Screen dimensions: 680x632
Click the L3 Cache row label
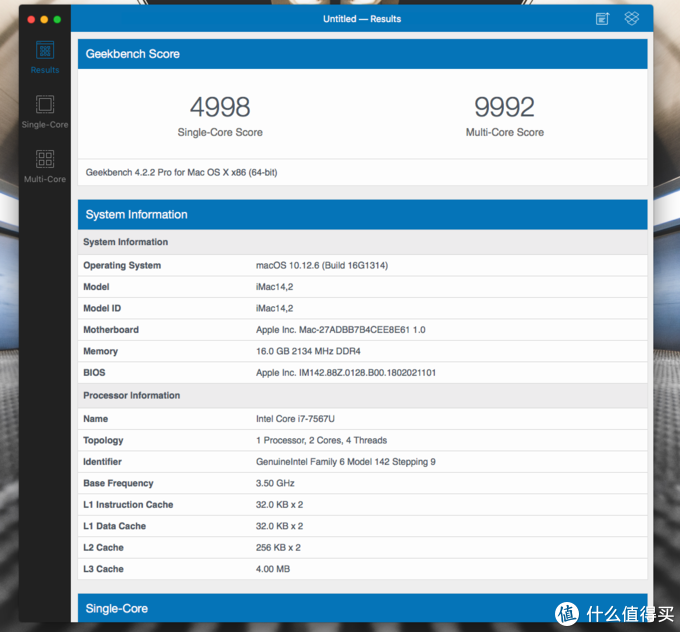coord(103,569)
